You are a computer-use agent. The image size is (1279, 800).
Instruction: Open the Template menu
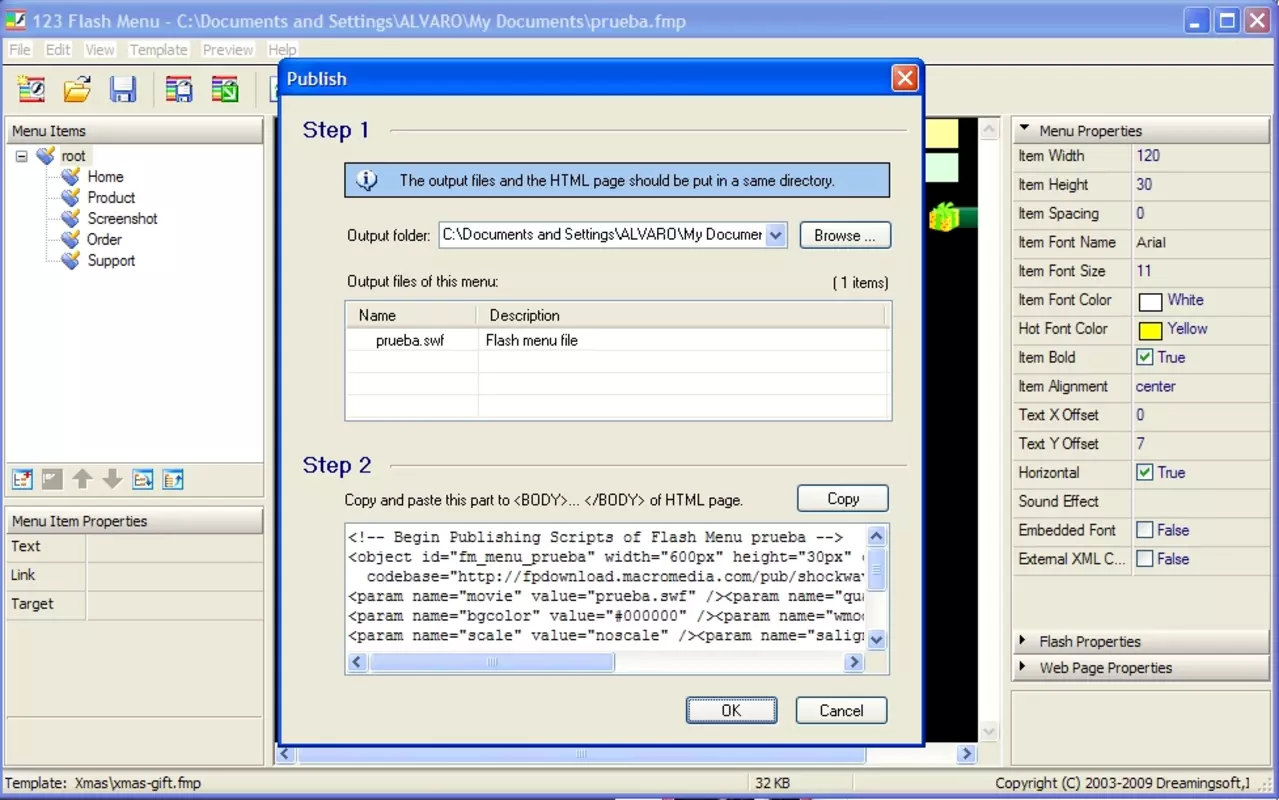coord(158,49)
